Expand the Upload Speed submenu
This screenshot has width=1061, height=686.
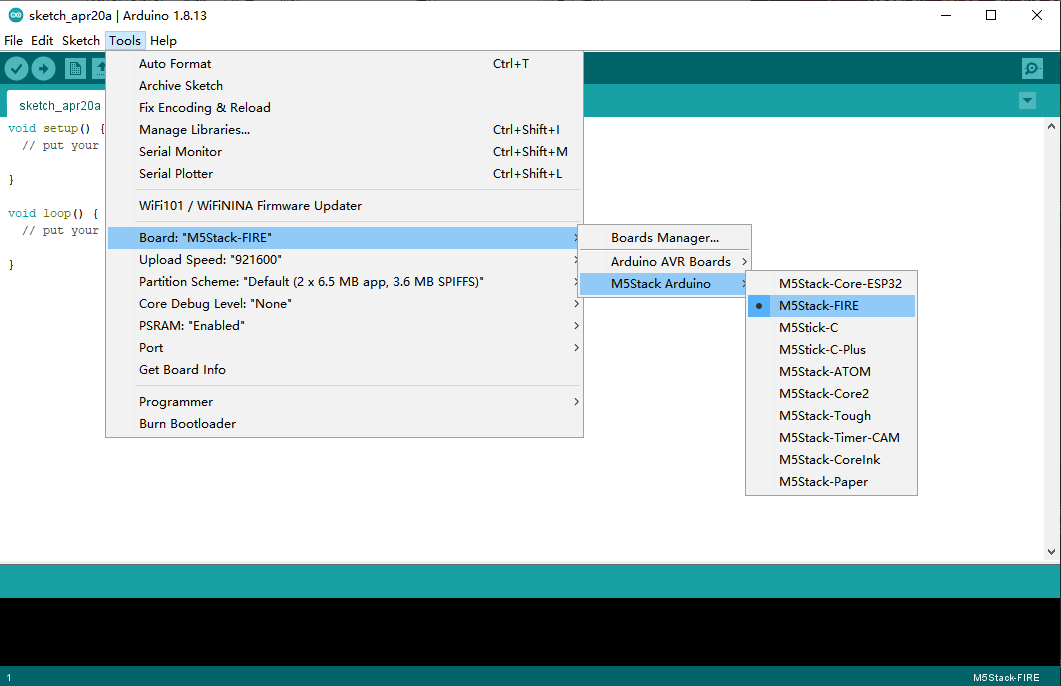click(344, 260)
